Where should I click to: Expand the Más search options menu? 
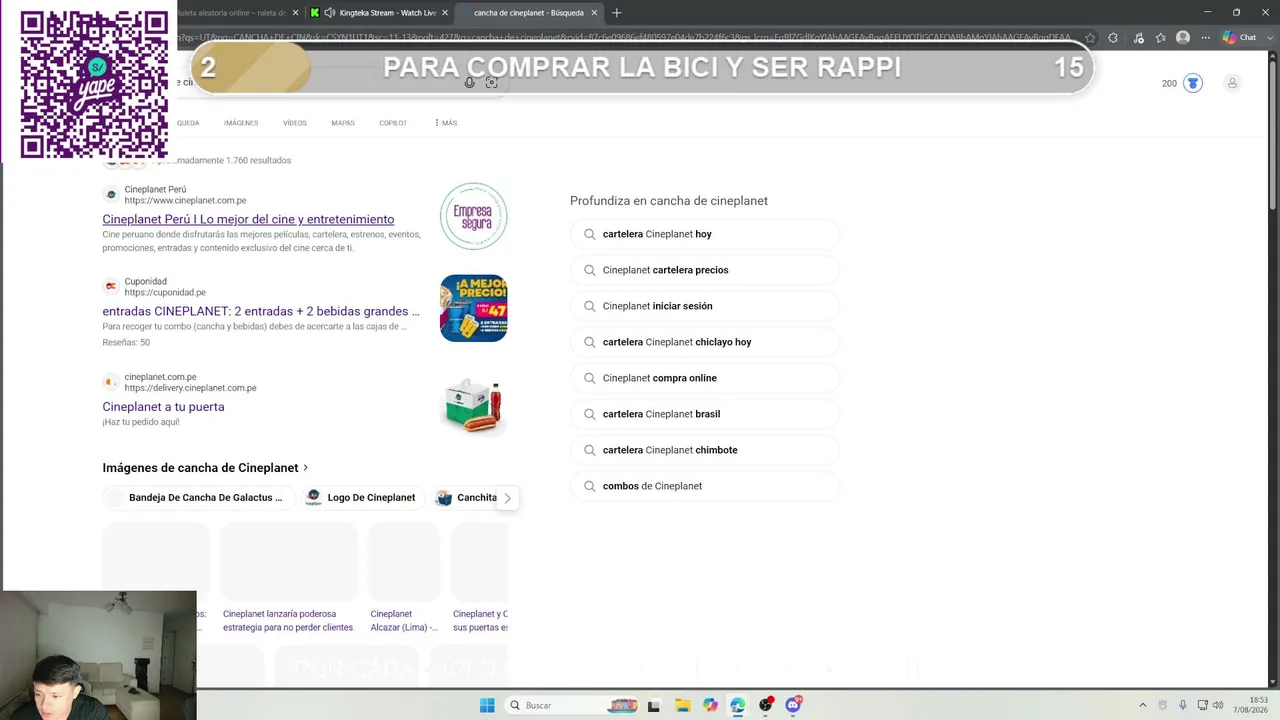[x=445, y=123]
